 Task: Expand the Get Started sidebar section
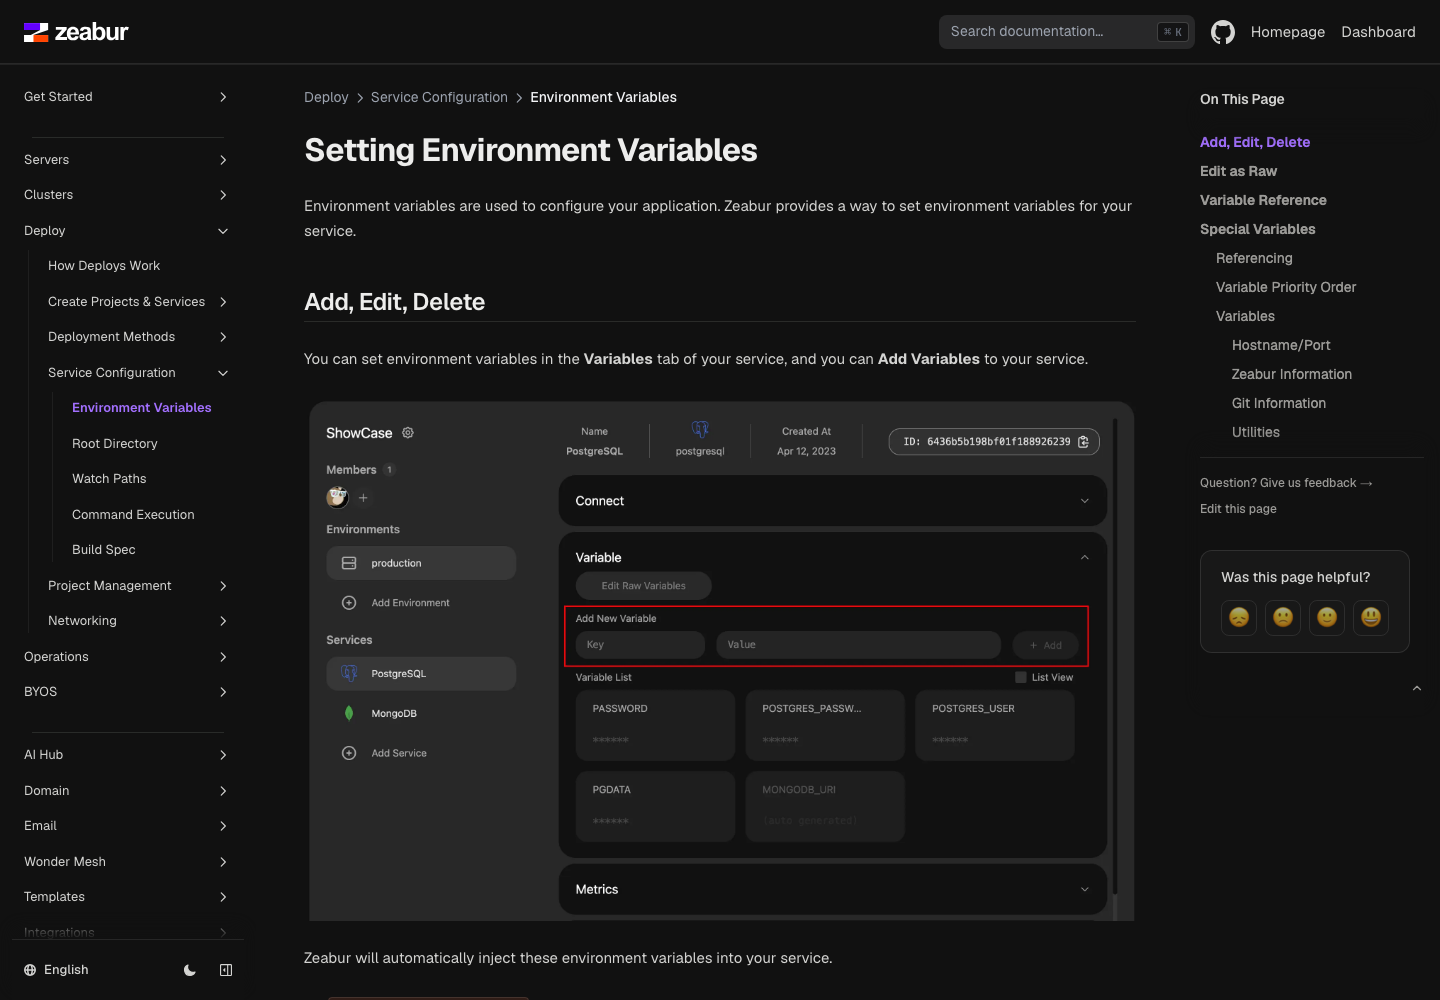[x=126, y=97]
